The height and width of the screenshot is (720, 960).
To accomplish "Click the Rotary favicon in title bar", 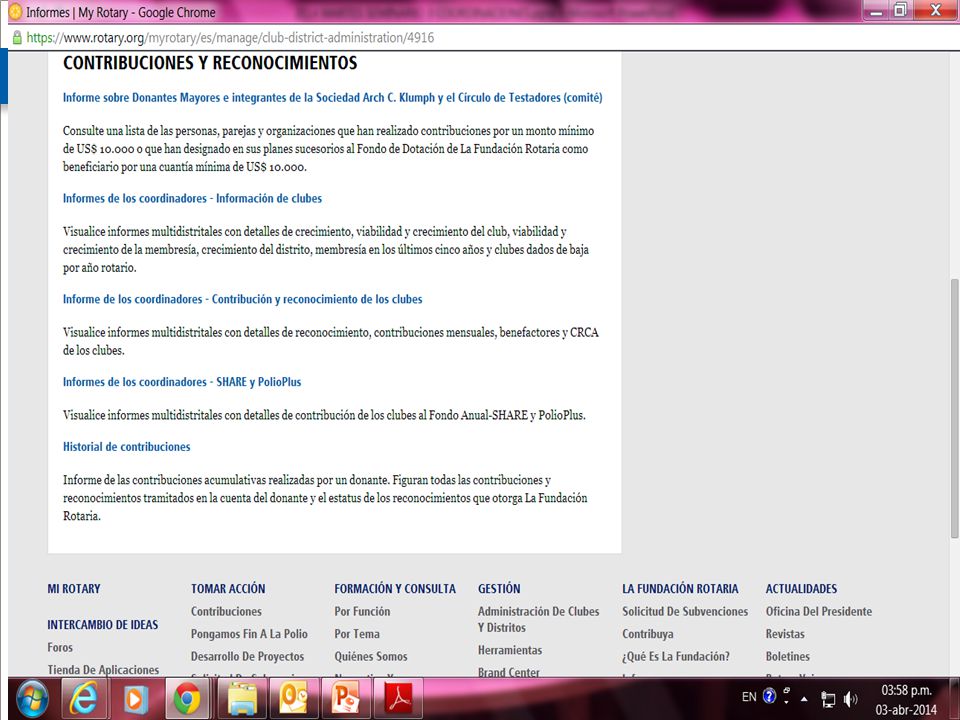I will coord(15,12).
